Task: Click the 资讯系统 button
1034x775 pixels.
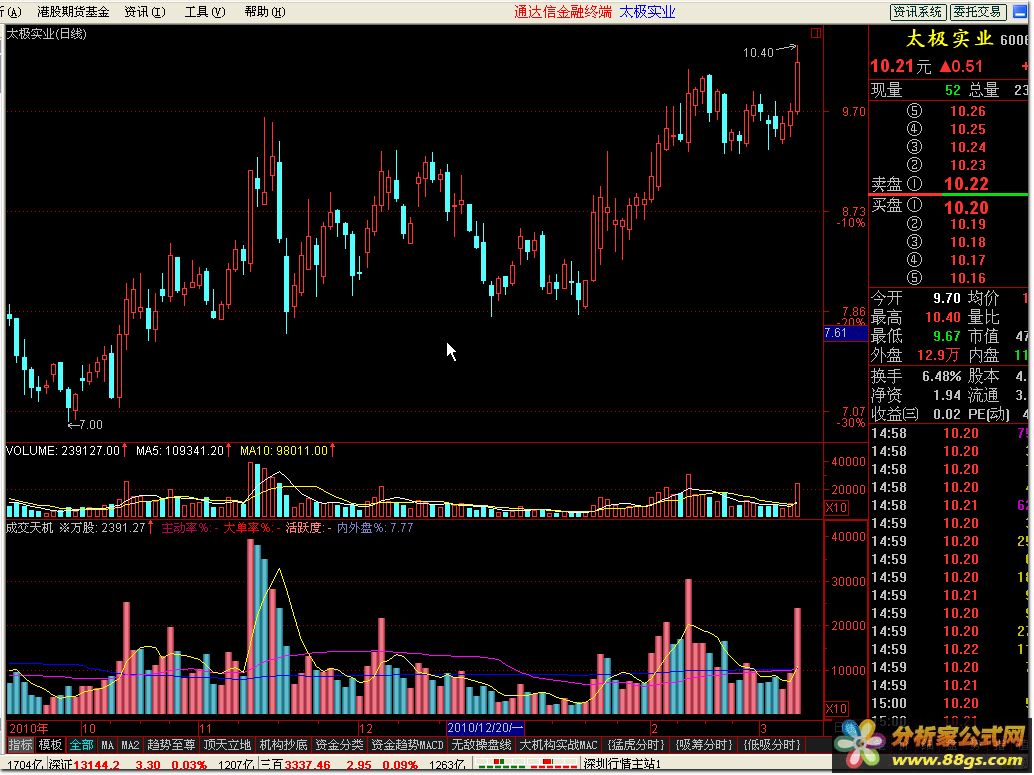Action: pyautogui.click(x=918, y=12)
